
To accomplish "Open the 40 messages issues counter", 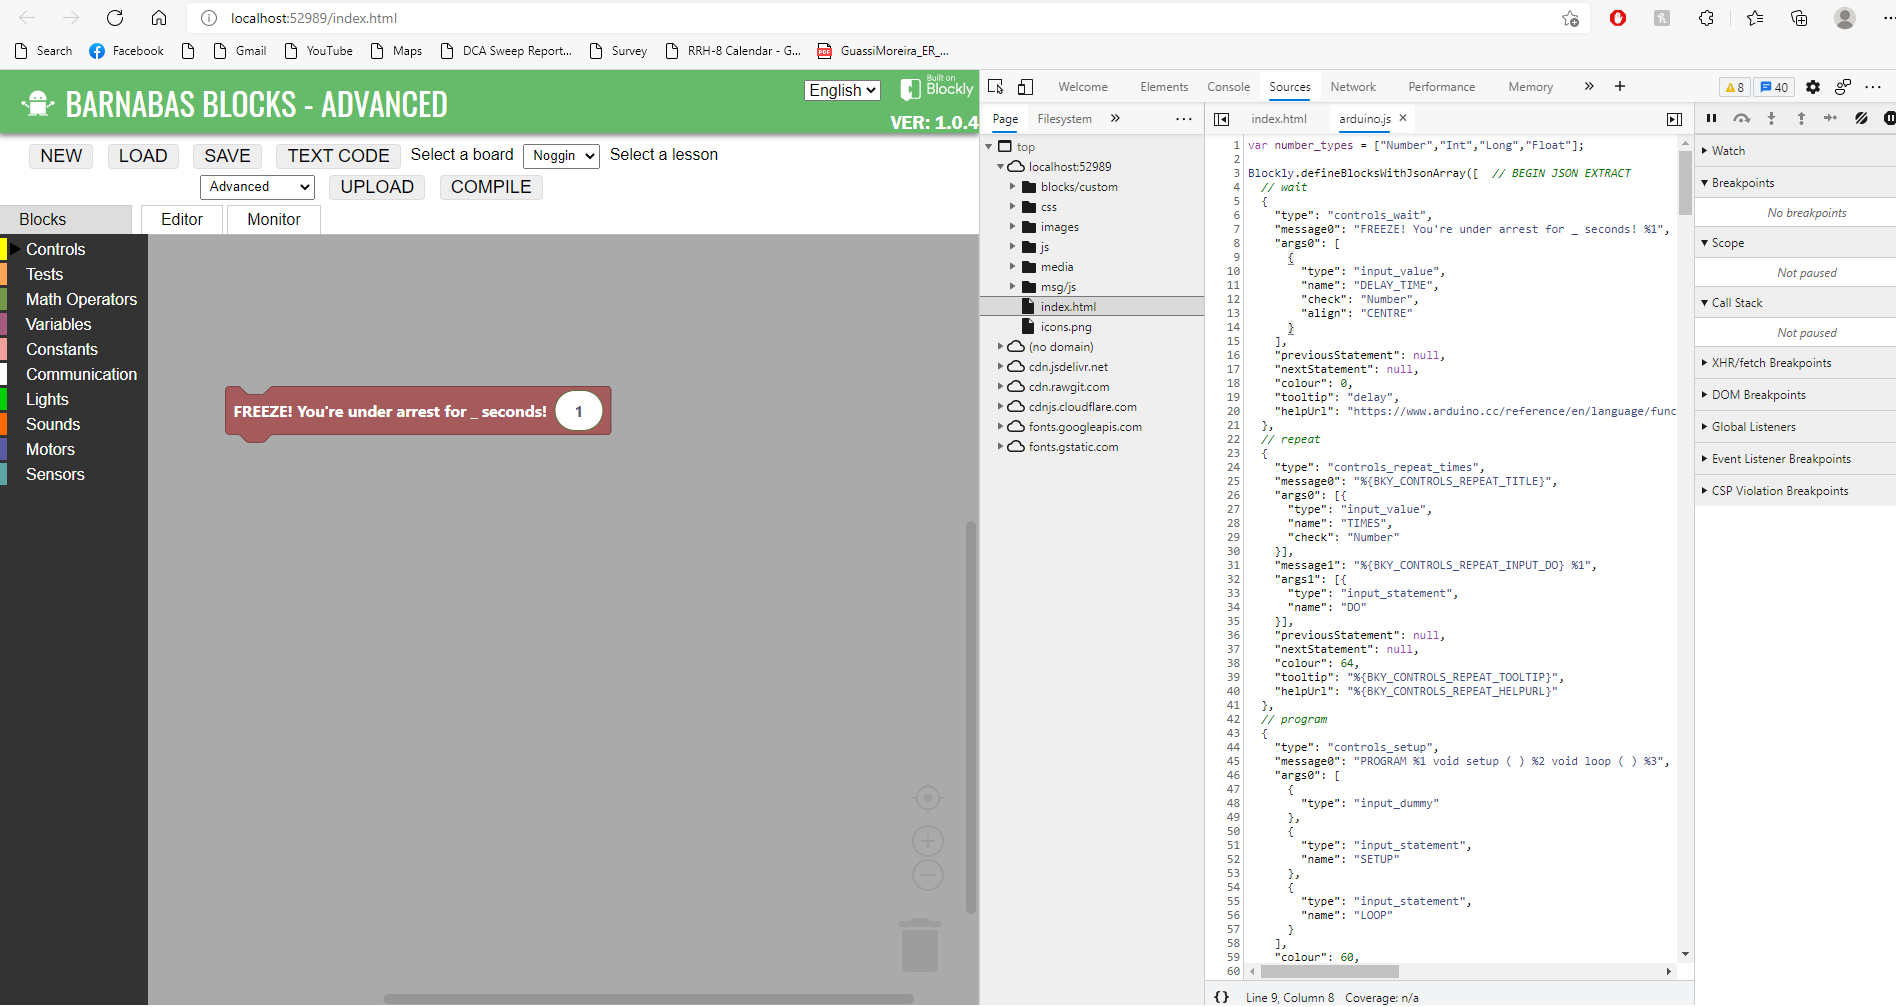I will click(1774, 87).
